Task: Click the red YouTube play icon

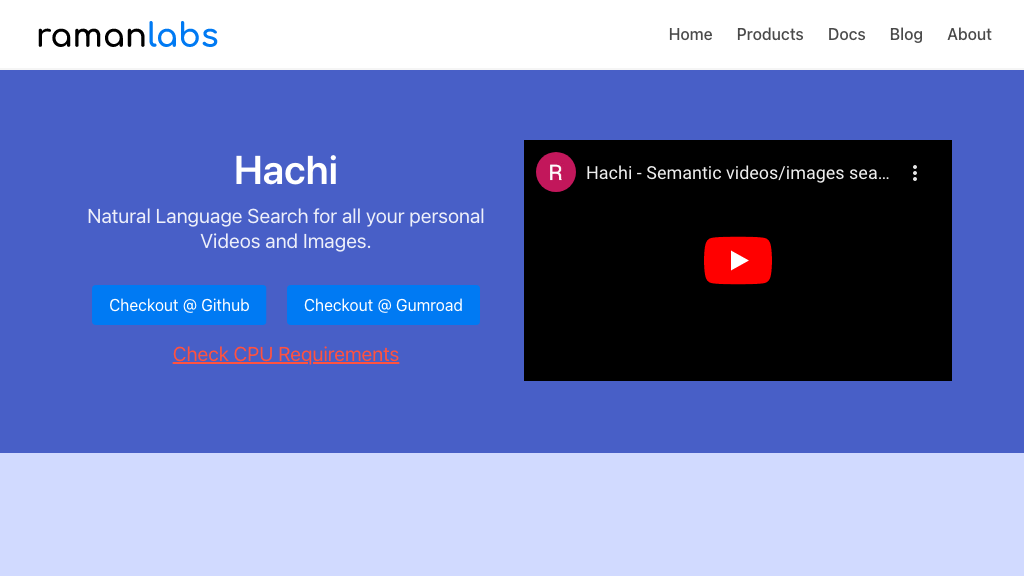Action: click(x=738, y=260)
